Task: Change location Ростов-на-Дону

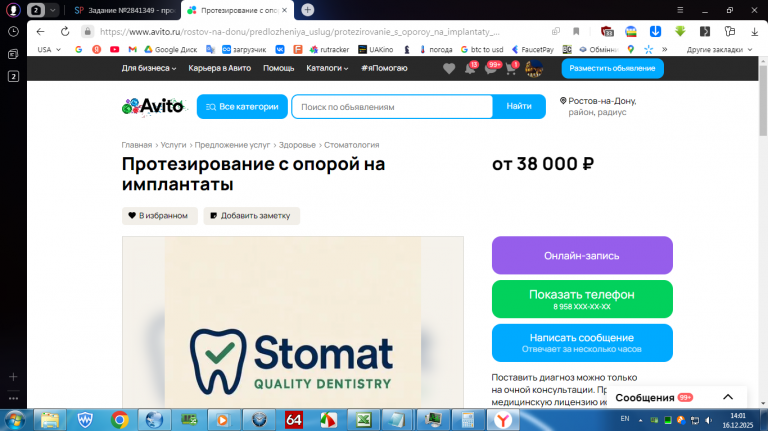Action: click(x=598, y=106)
